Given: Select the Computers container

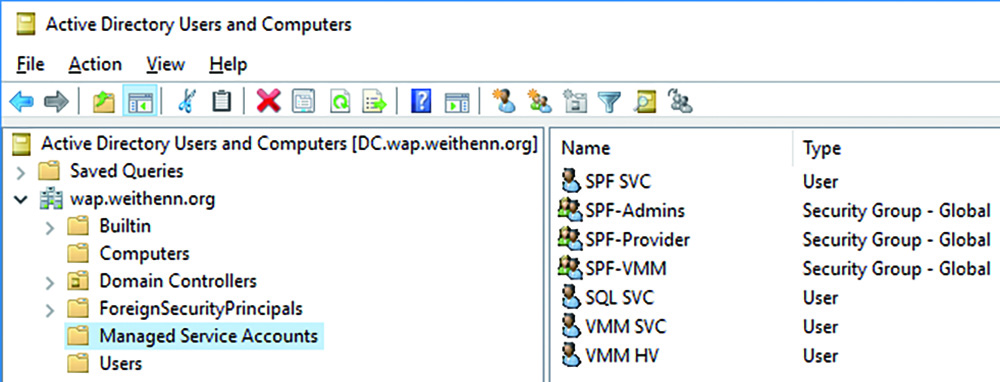Looking at the screenshot, I should tap(144, 254).
